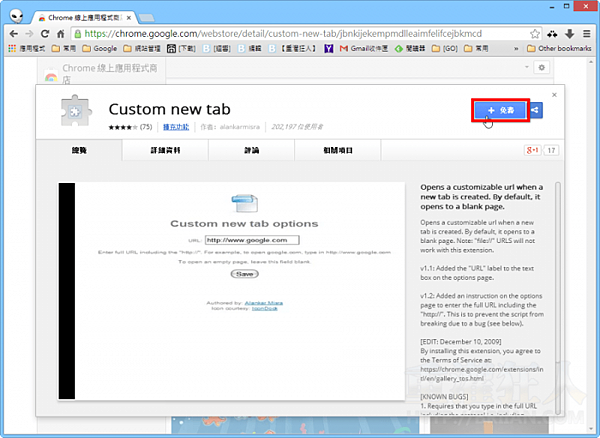The height and width of the screenshot is (438, 600).
Task: Open the Gmail bookmark
Action: pyautogui.click(x=364, y=49)
